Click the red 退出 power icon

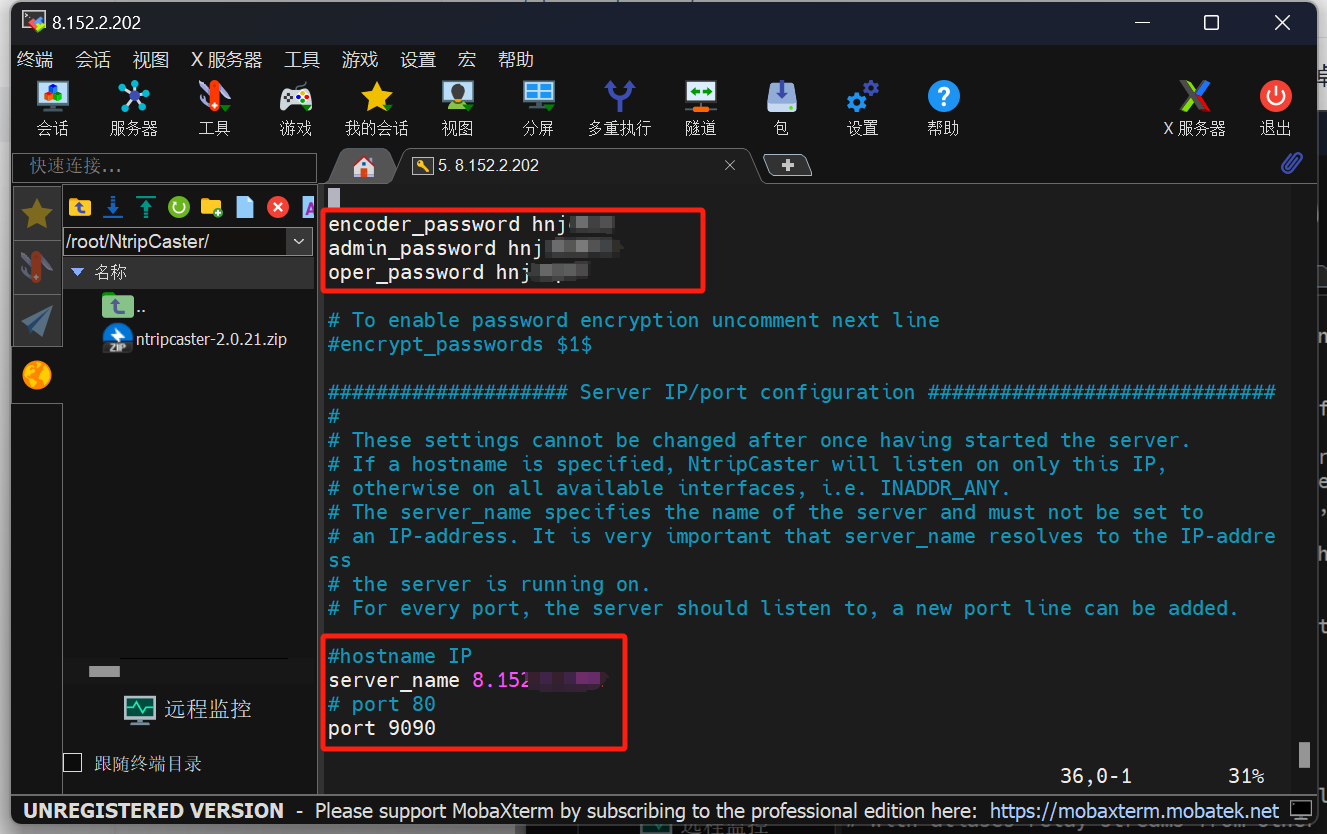[x=1275, y=108]
